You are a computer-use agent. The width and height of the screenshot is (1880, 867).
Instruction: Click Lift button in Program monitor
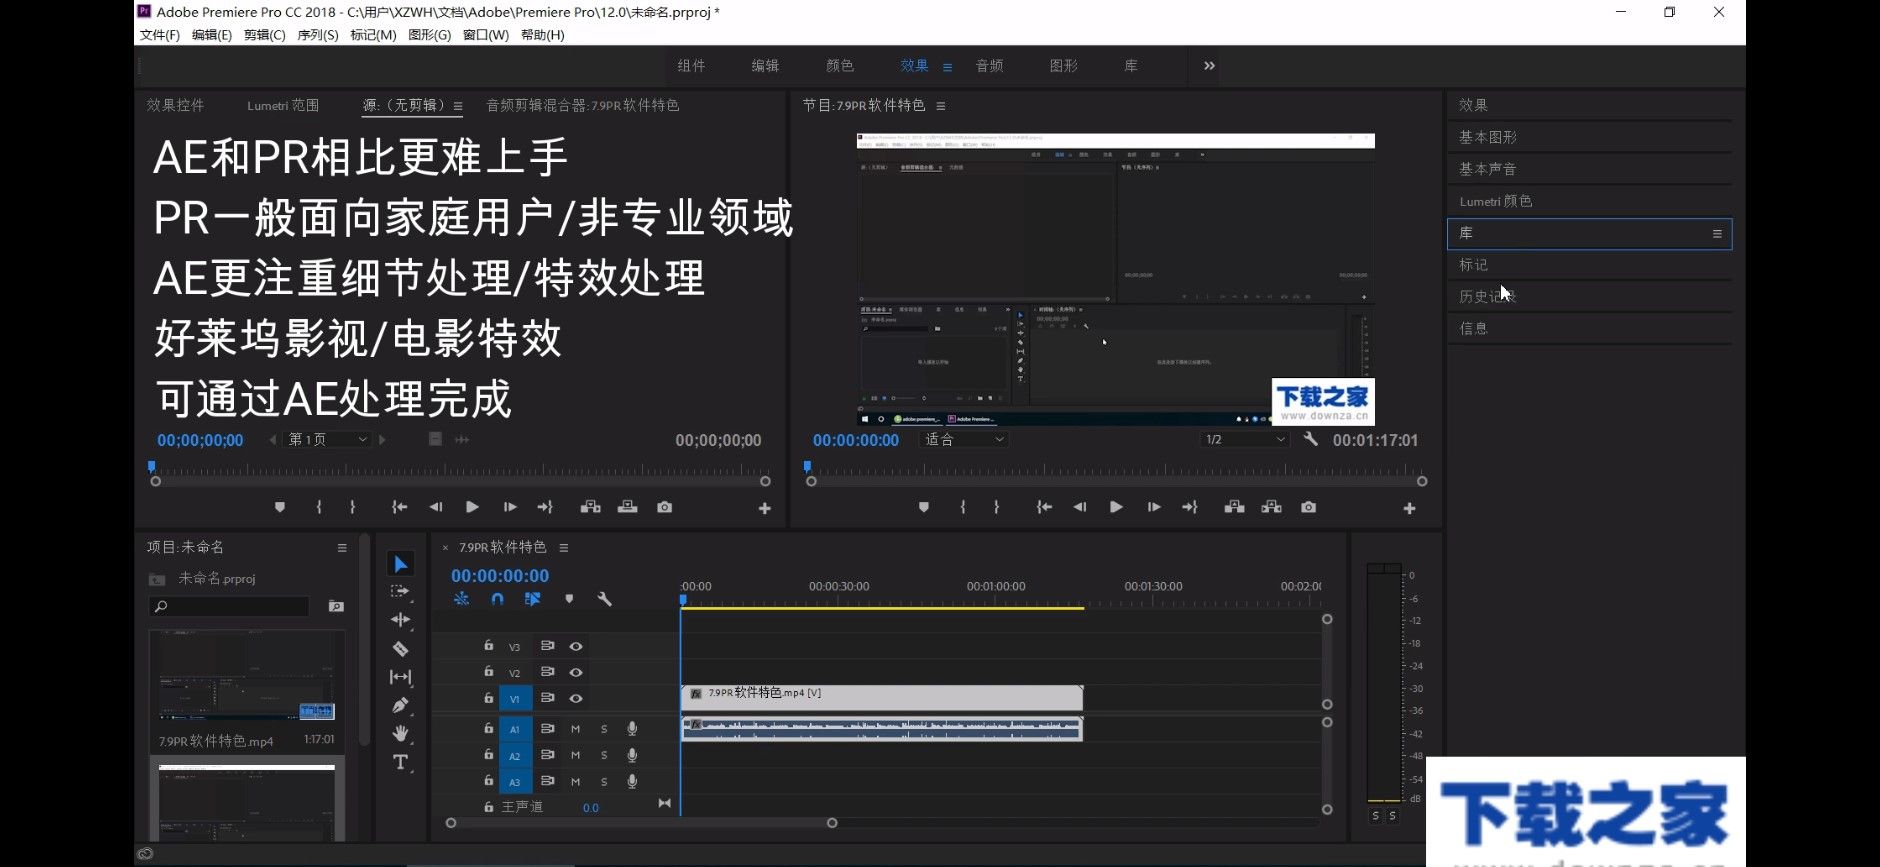click(1234, 507)
